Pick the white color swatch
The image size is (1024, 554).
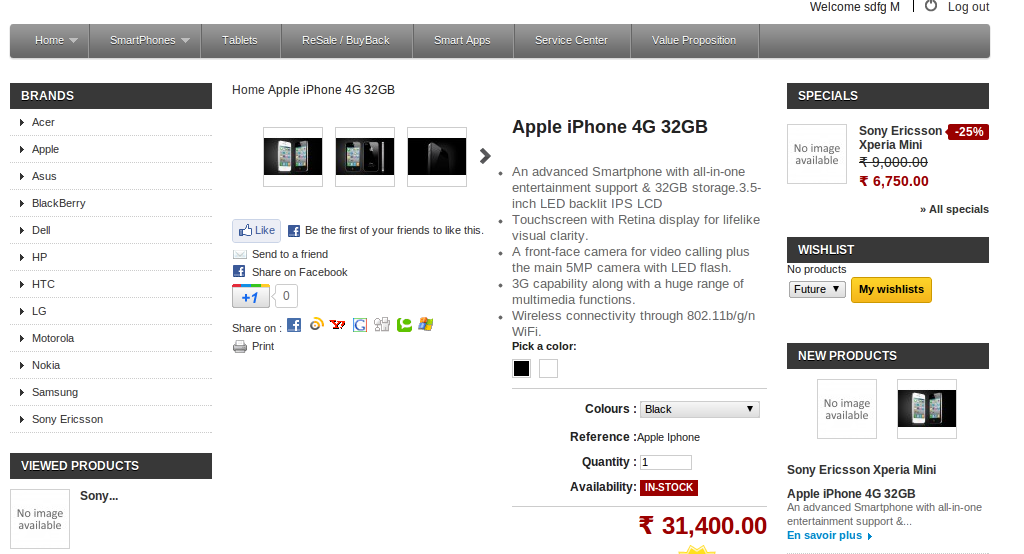[x=549, y=368]
